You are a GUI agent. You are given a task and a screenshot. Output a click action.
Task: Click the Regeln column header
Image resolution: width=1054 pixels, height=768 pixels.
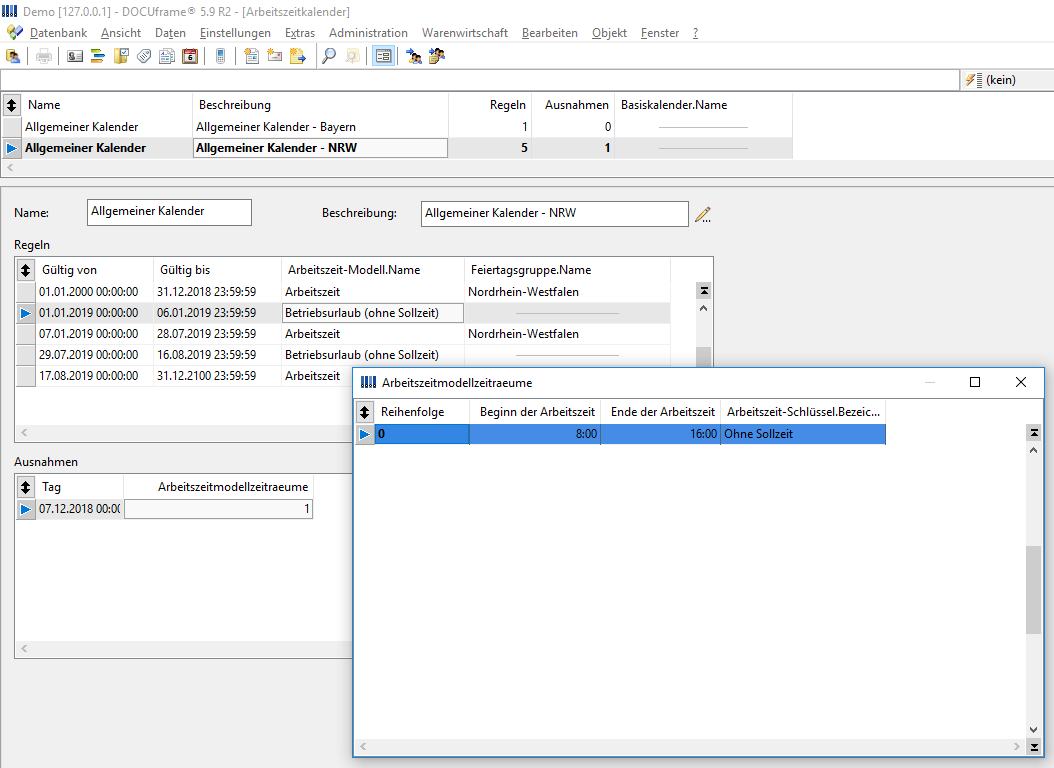(490, 105)
